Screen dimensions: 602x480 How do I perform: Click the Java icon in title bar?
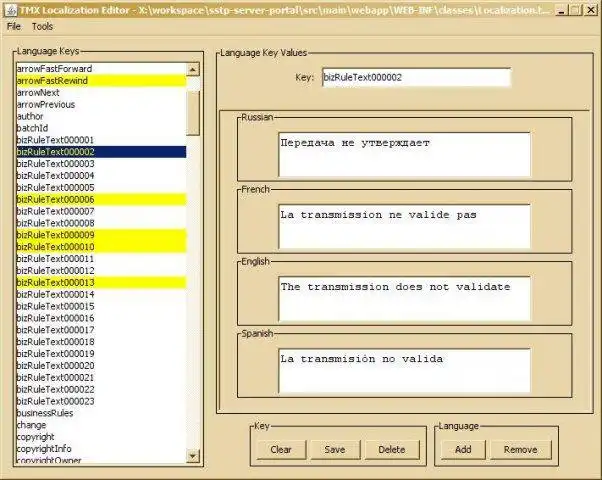point(11,10)
